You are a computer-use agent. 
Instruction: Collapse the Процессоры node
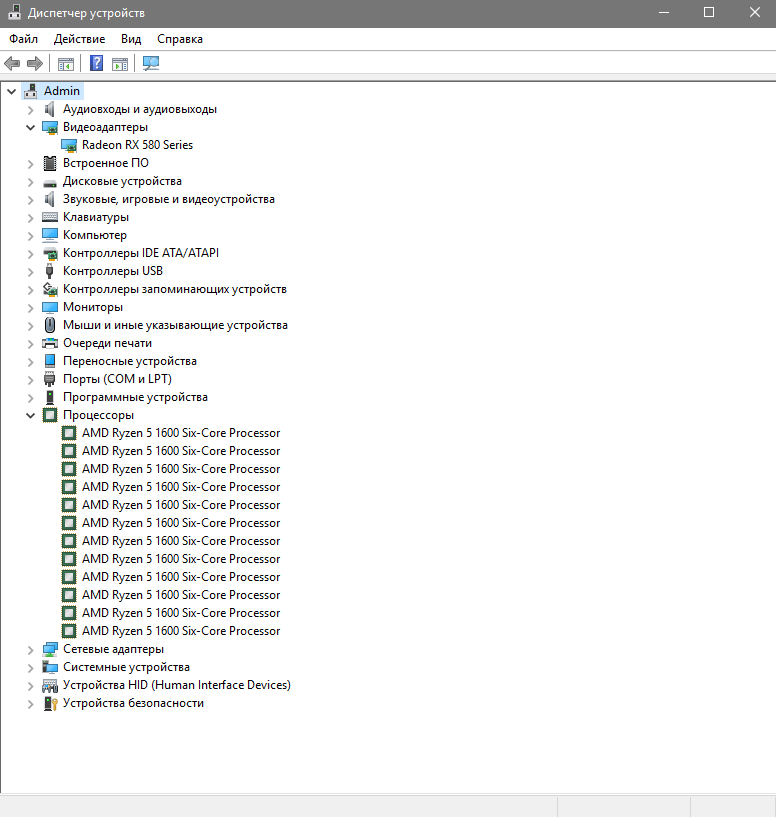click(x=30, y=416)
